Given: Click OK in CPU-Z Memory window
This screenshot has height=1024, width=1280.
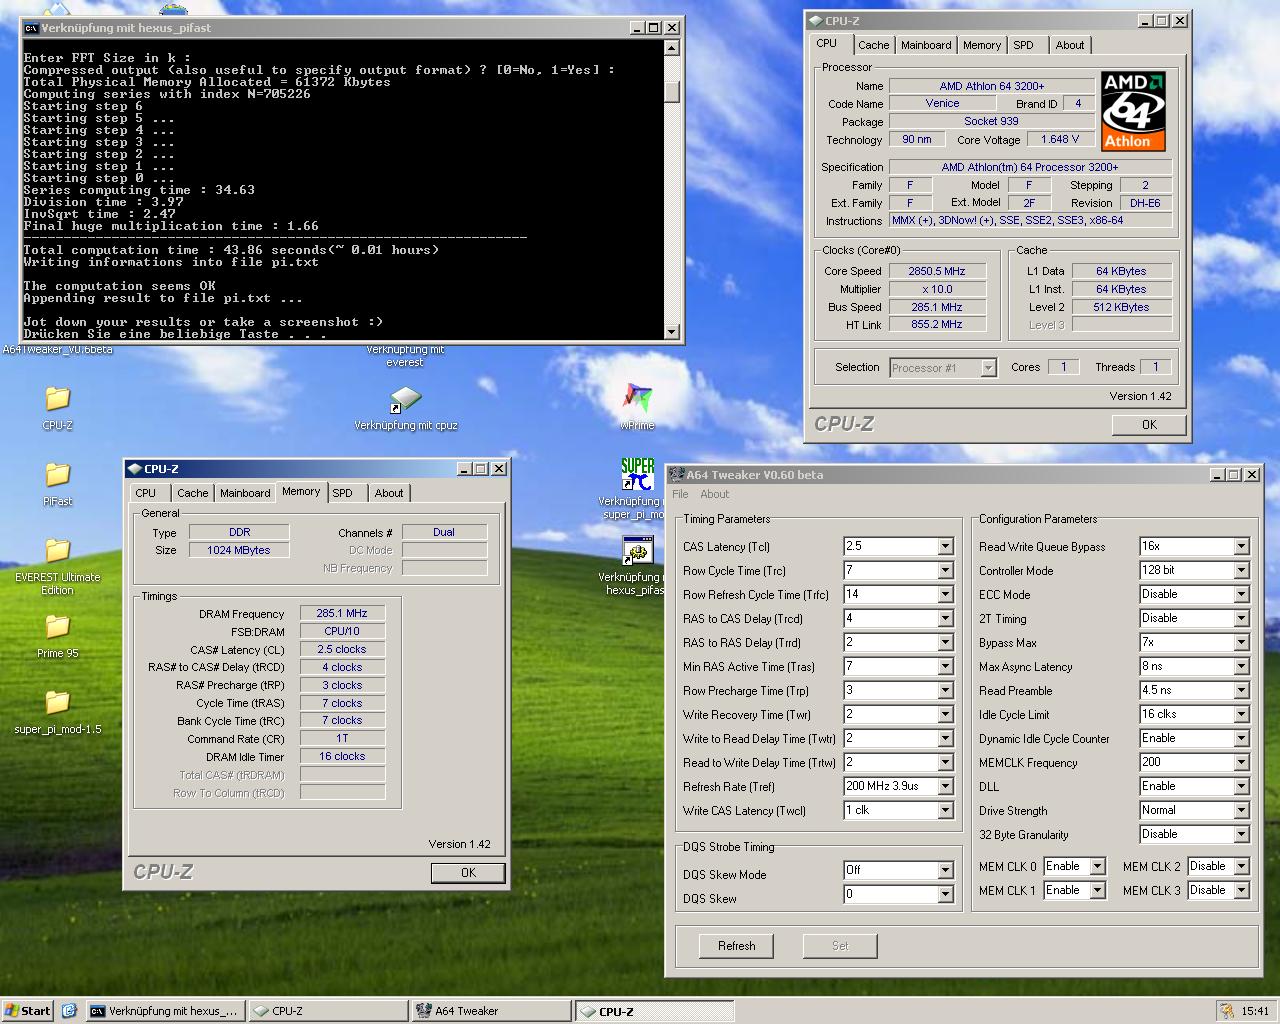Looking at the screenshot, I should pyautogui.click(x=468, y=873).
